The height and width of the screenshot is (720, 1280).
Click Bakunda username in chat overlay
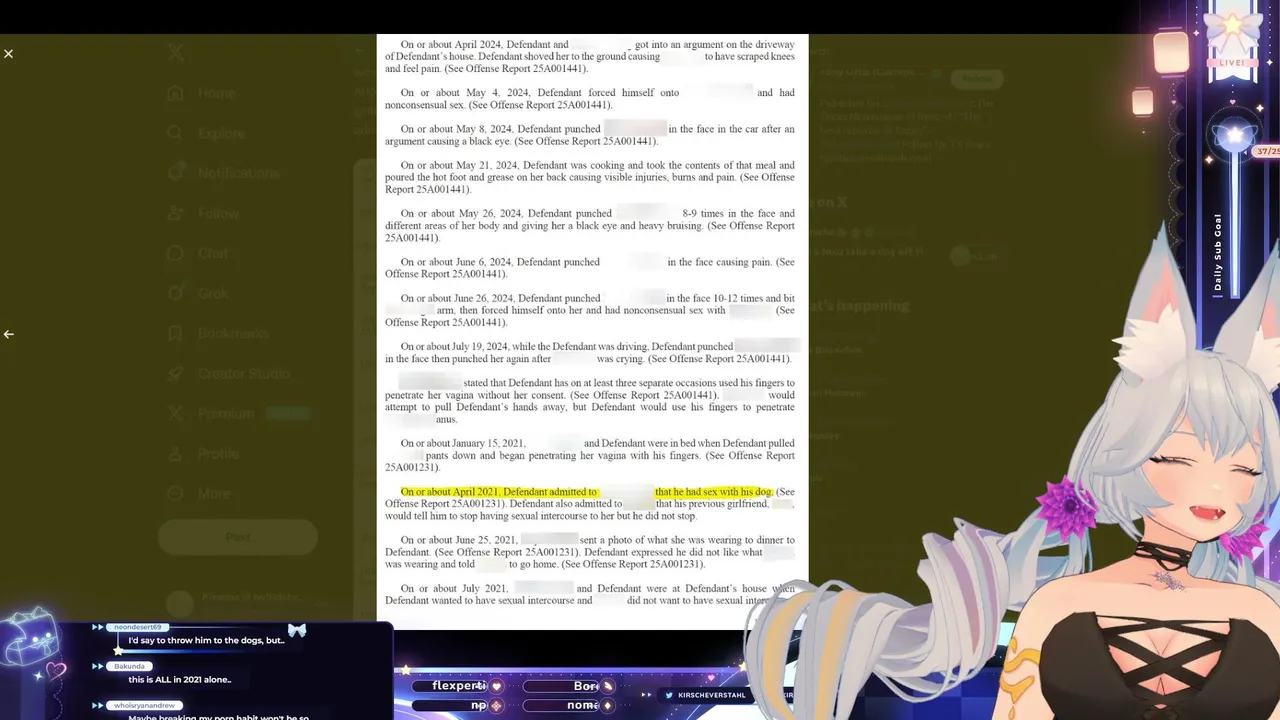click(x=129, y=666)
